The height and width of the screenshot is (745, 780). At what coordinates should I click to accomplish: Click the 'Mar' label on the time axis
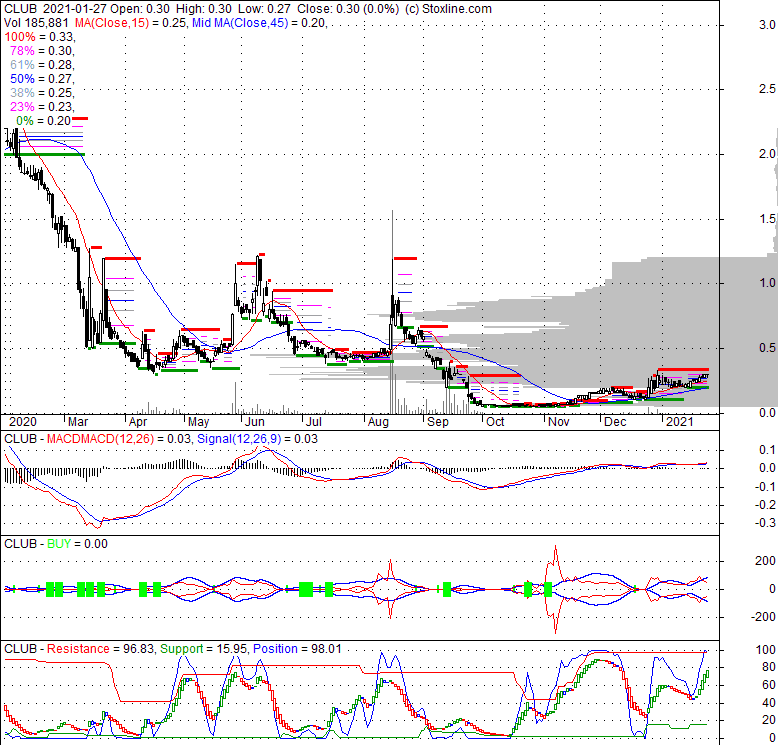[78, 422]
